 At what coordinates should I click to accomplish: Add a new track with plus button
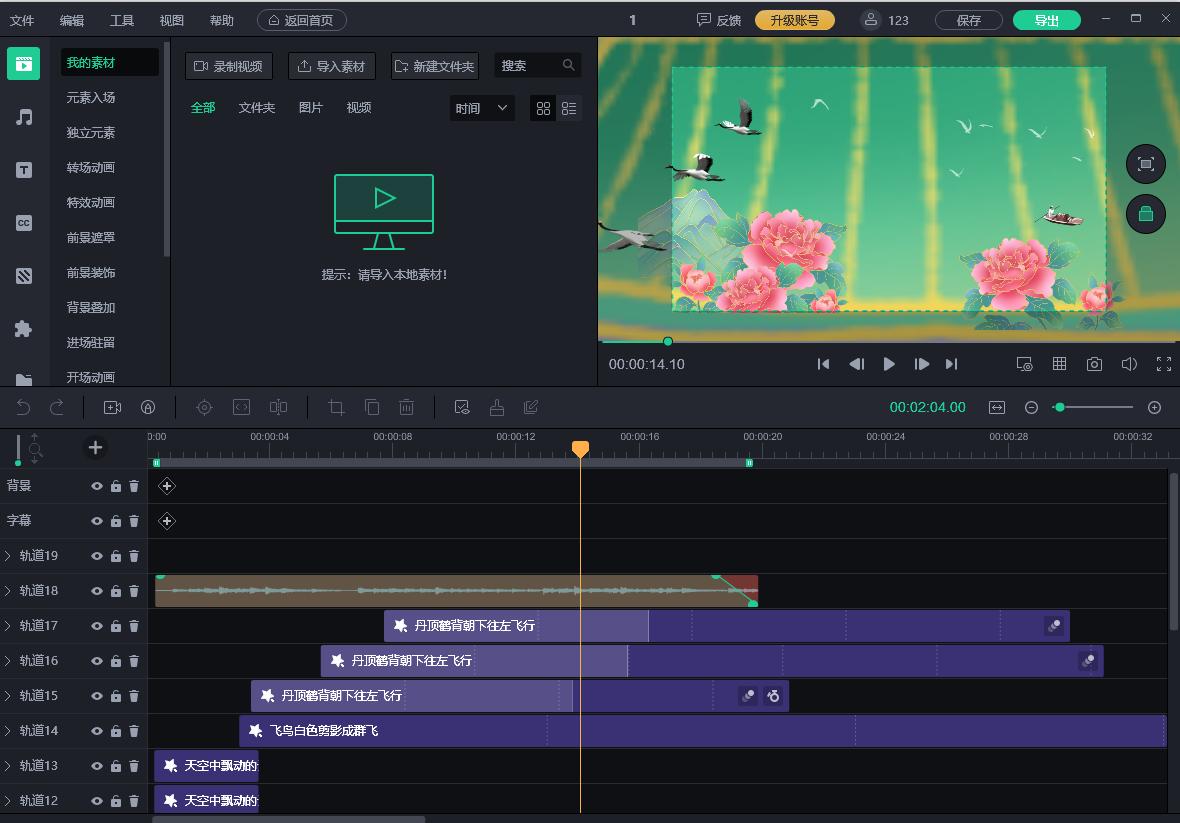pyautogui.click(x=95, y=448)
